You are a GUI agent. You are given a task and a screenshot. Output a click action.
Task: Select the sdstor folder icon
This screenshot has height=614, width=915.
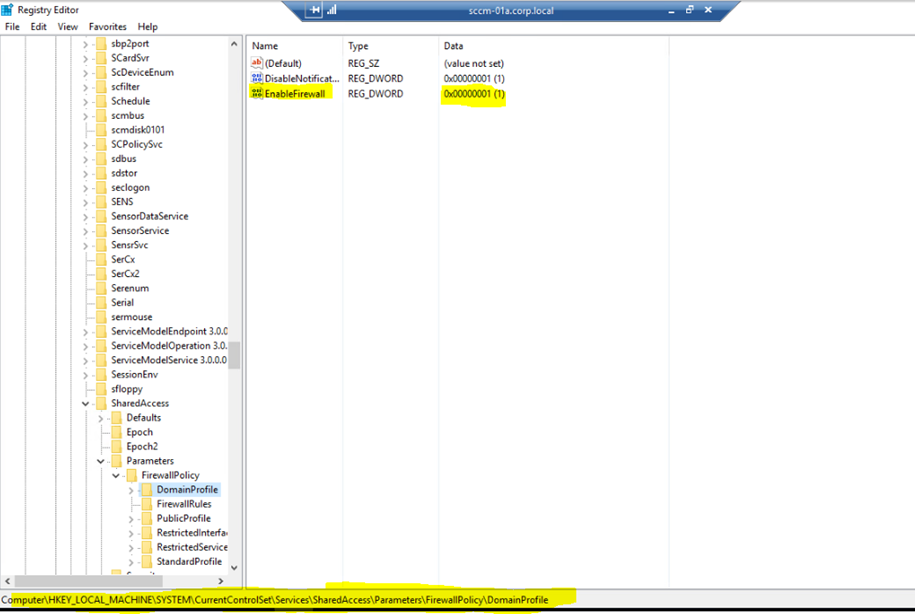coord(102,173)
